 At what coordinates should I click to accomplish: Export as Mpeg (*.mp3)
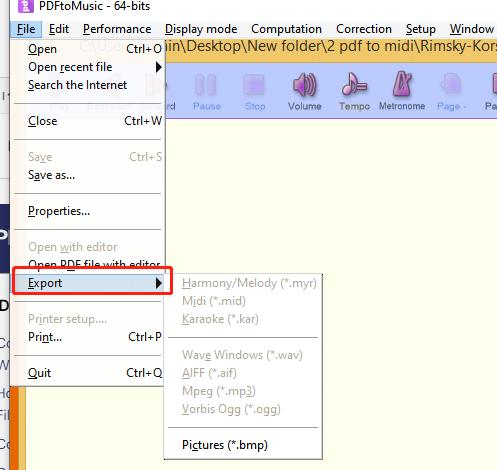[243, 391]
